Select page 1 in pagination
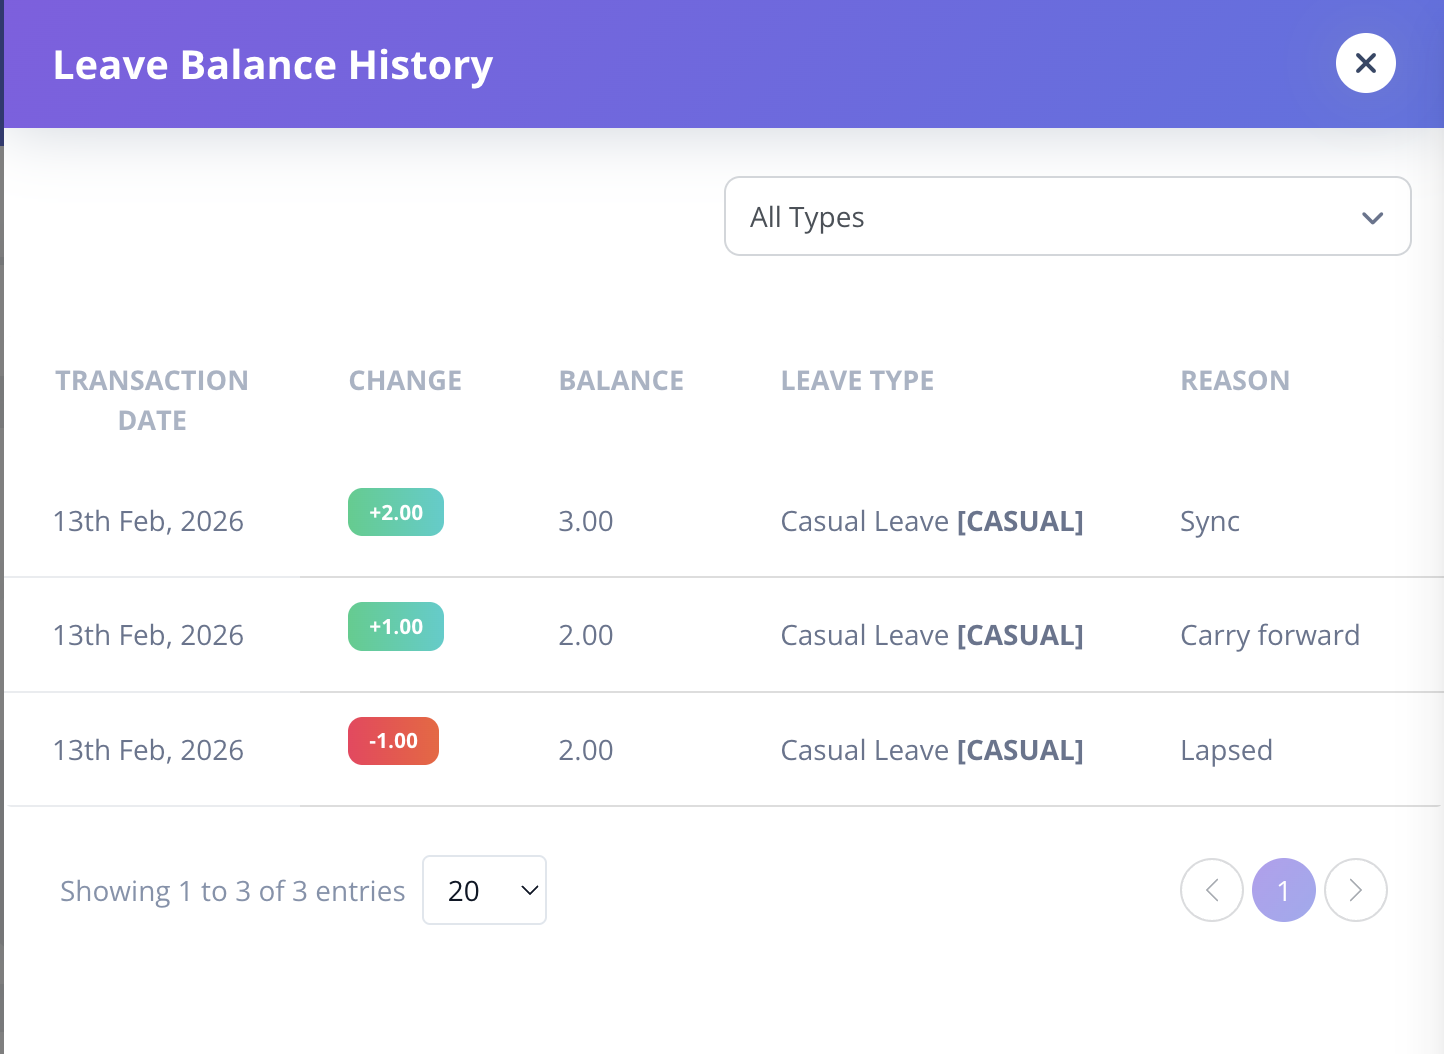1444x1054 pixels. pos(1283,890)
